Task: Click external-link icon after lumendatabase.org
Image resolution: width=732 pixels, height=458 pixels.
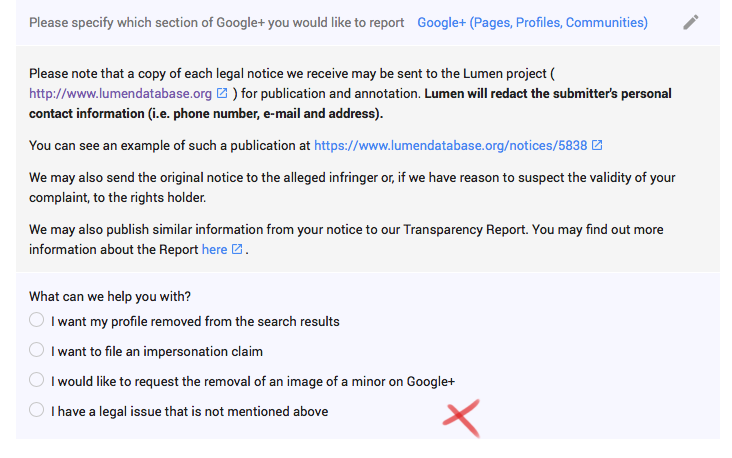Action: 222,93
